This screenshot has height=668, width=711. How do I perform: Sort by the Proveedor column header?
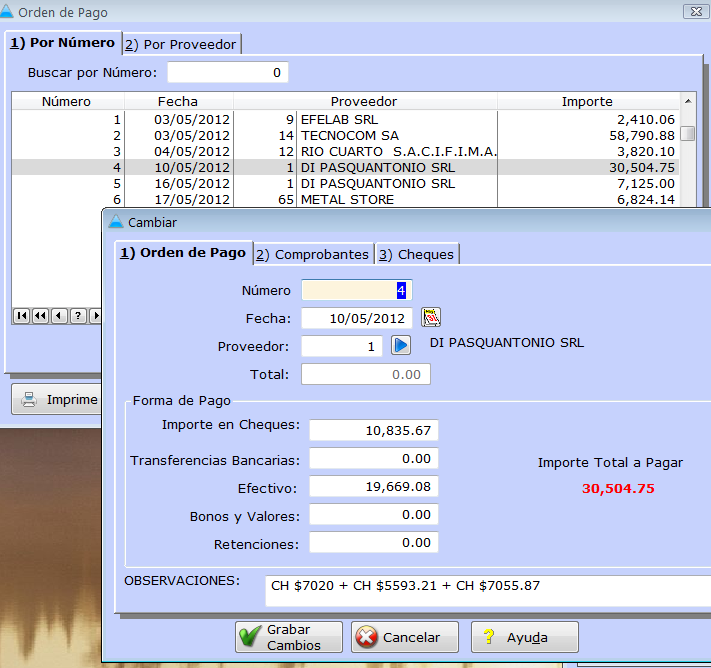pyautogui.click(x=364, y=101)
